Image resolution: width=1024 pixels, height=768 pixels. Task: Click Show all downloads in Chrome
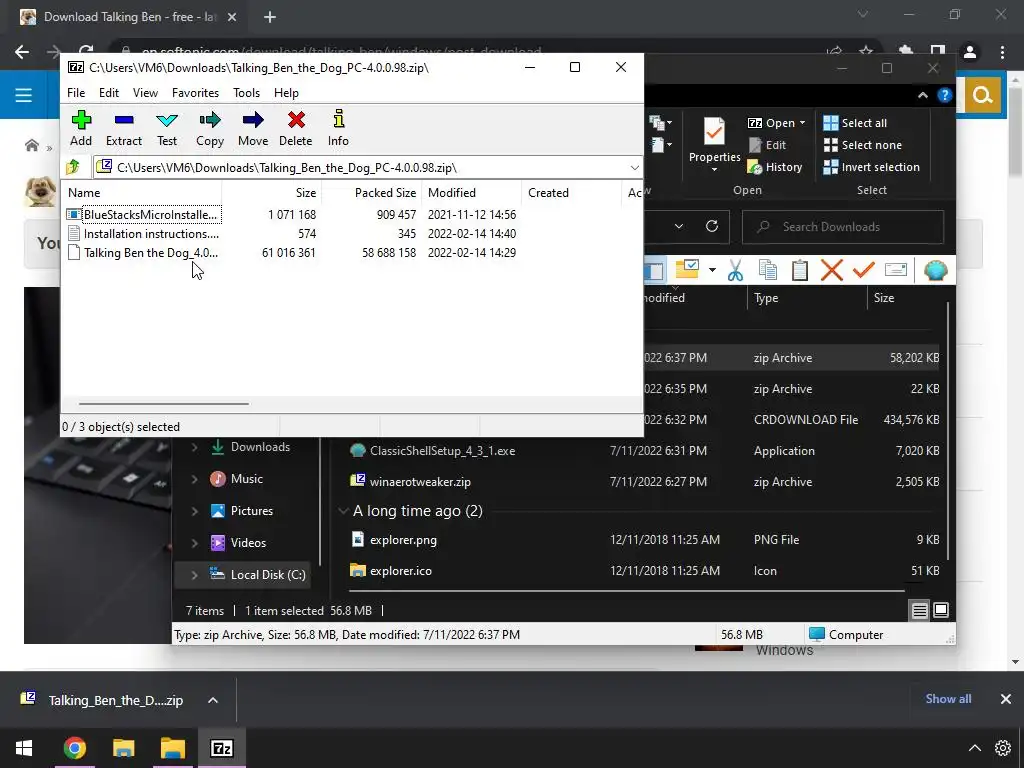pyautogui.click(x=948, y=699)
